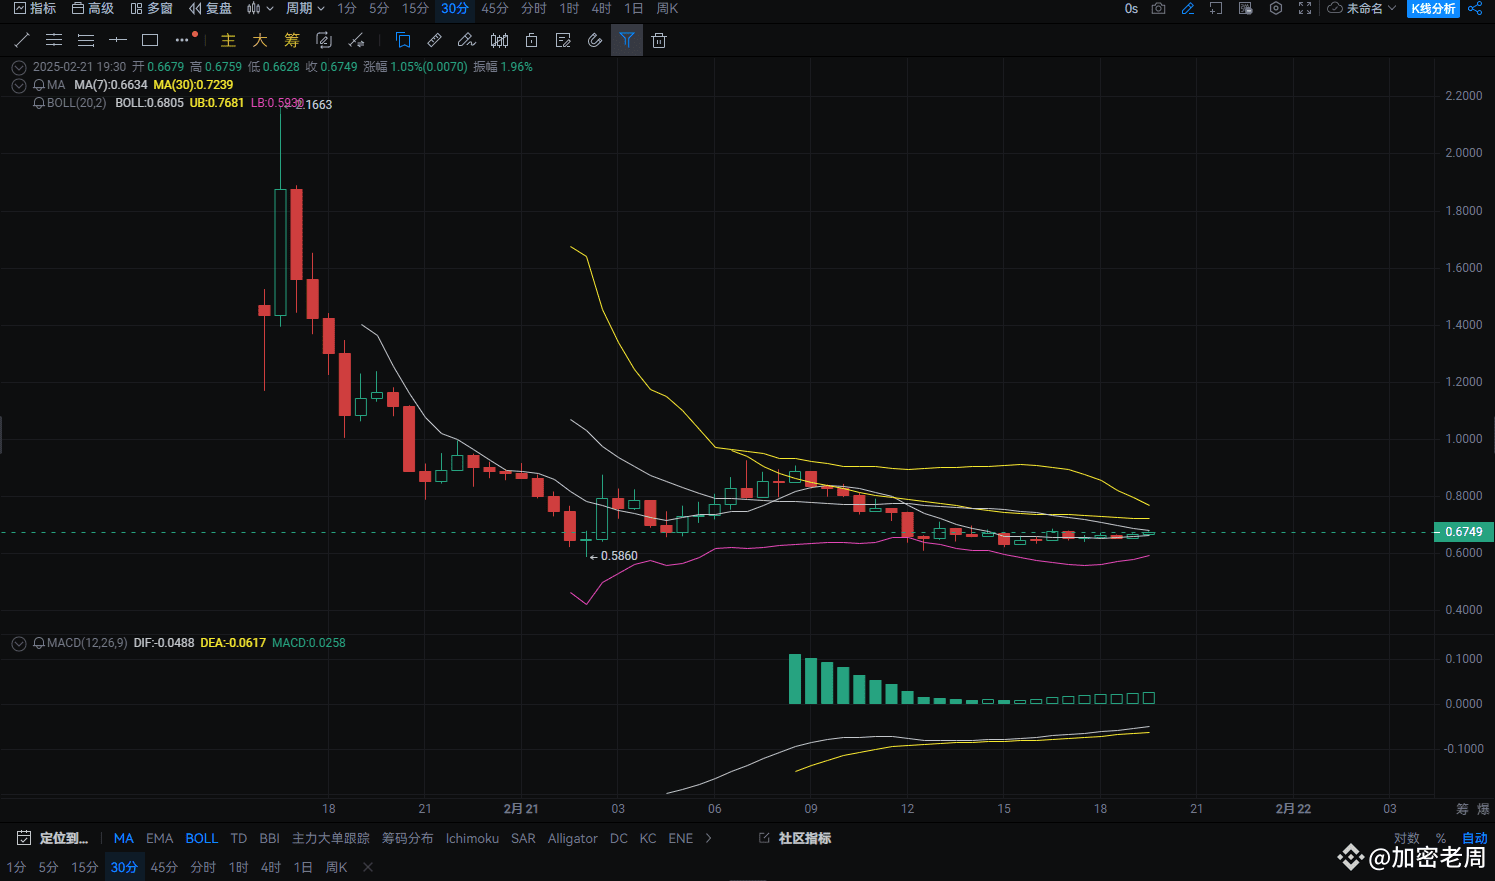Click the 0.6749 current price label

point(1463,532)
